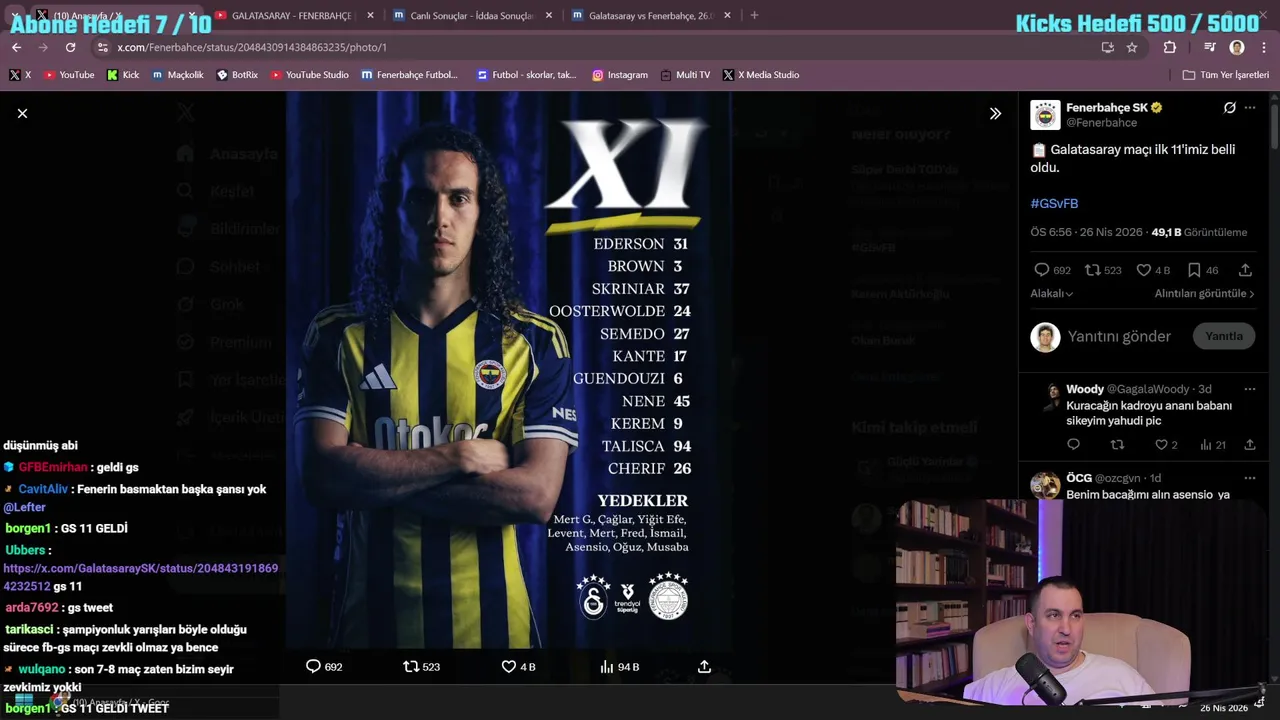Open the media control icon in toolbar
Image resolution: width=1280 pixels, height=720 pixels.
[x=1209, y=47]
